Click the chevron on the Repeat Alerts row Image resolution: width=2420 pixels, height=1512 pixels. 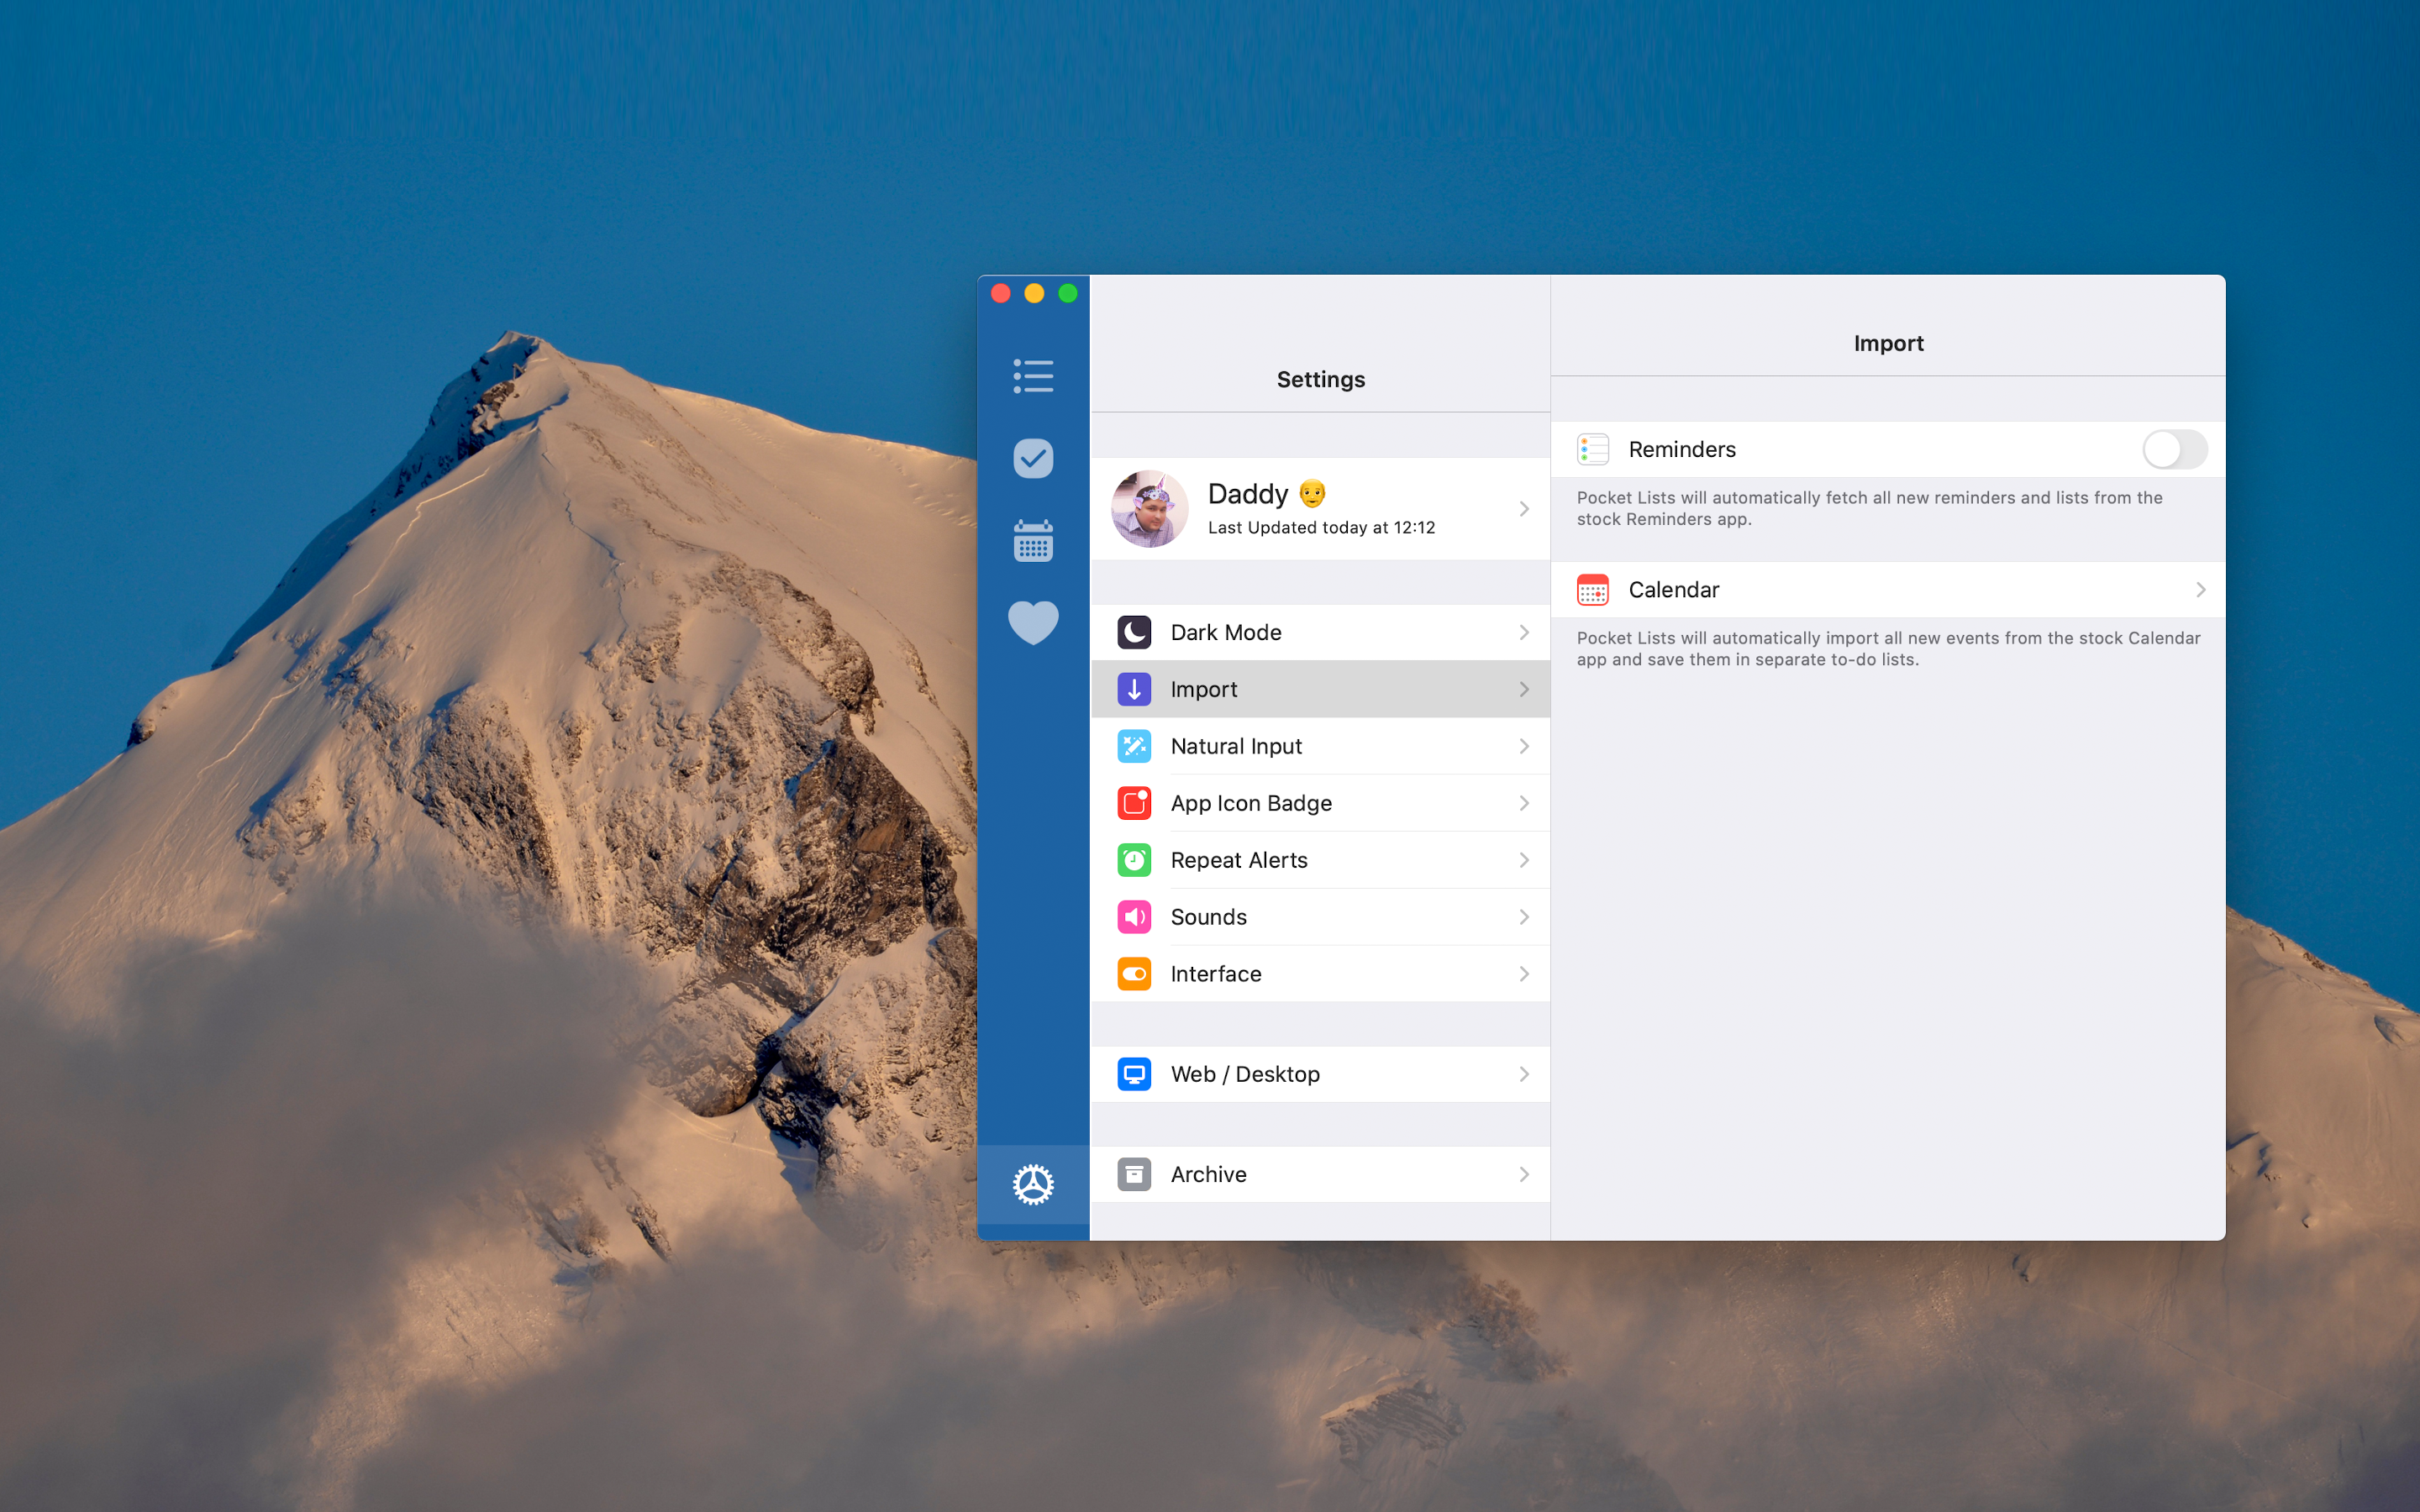[x=1524, y=860]
